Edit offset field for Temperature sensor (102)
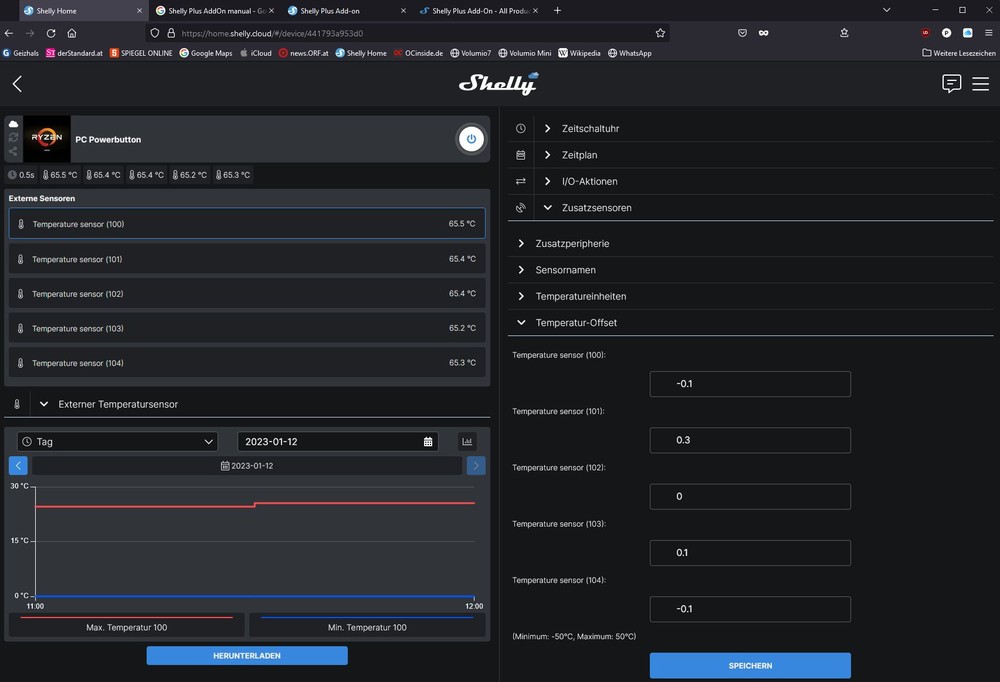 pyautogui.click(x=750, y=496)
